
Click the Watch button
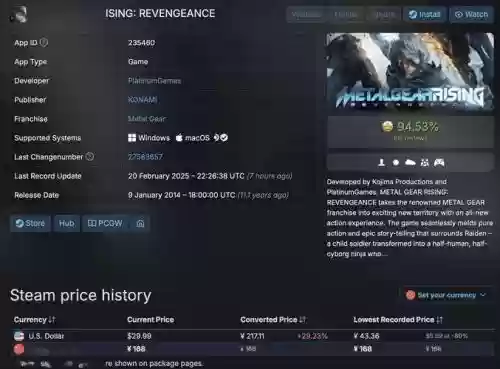pos(471,15)
